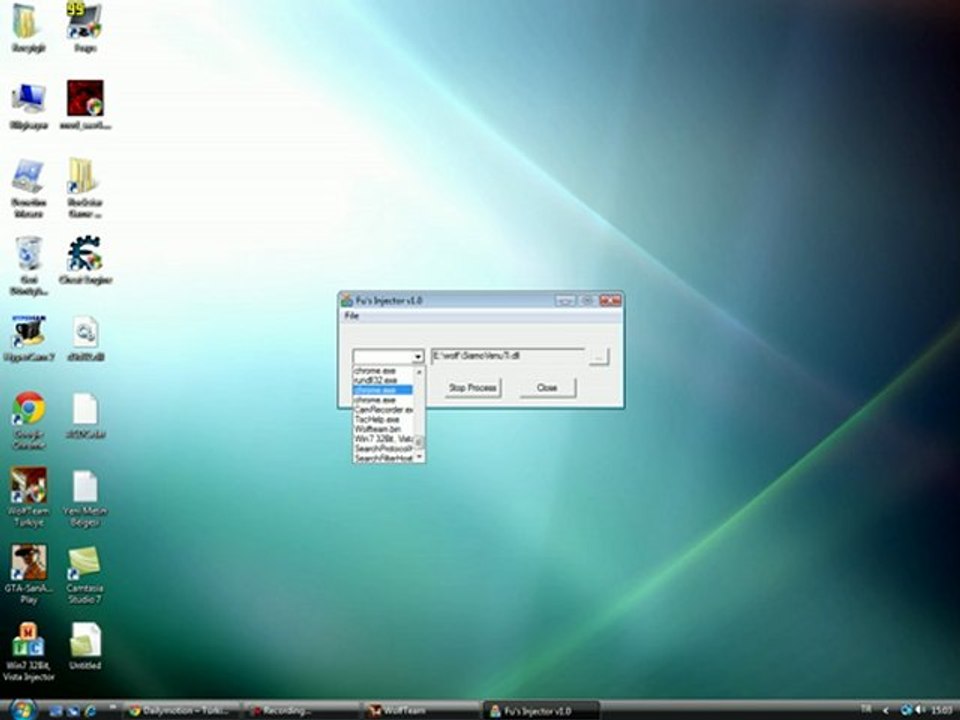Select TscHelp.exe from the process list

tap(383, 419)
